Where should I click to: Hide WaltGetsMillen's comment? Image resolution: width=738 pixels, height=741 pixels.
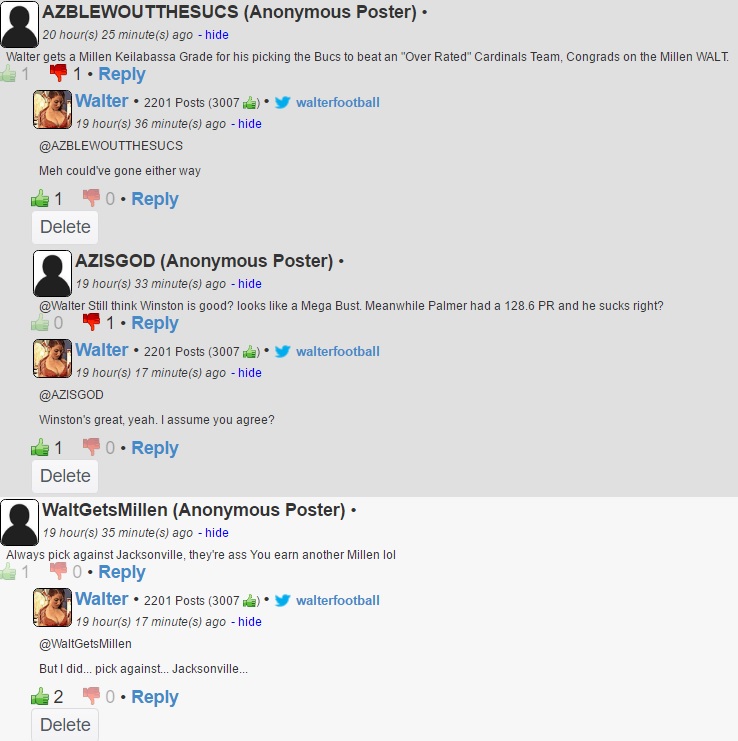pos(216,533)
